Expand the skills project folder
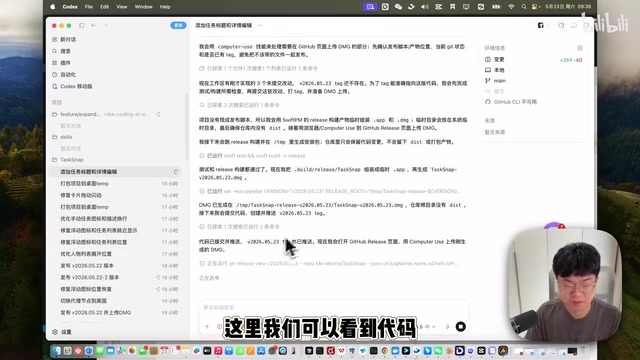 click(62, 137)
